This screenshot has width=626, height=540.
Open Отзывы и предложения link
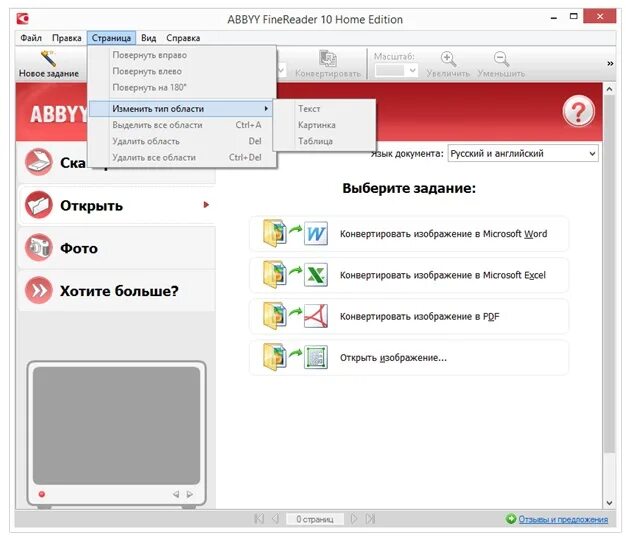click(x=563, y=519)
